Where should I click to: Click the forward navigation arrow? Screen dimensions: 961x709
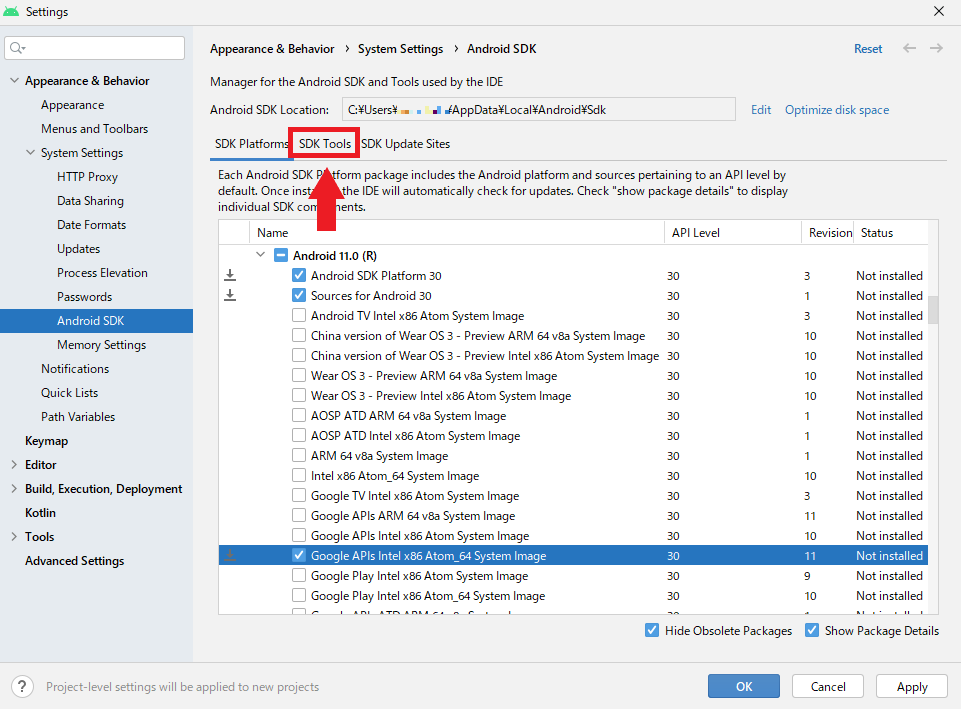point(936,48)
